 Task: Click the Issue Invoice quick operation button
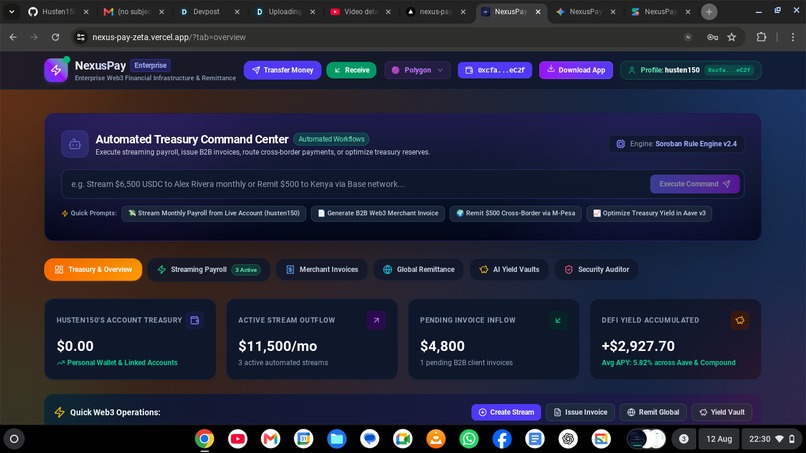(580, 412)
